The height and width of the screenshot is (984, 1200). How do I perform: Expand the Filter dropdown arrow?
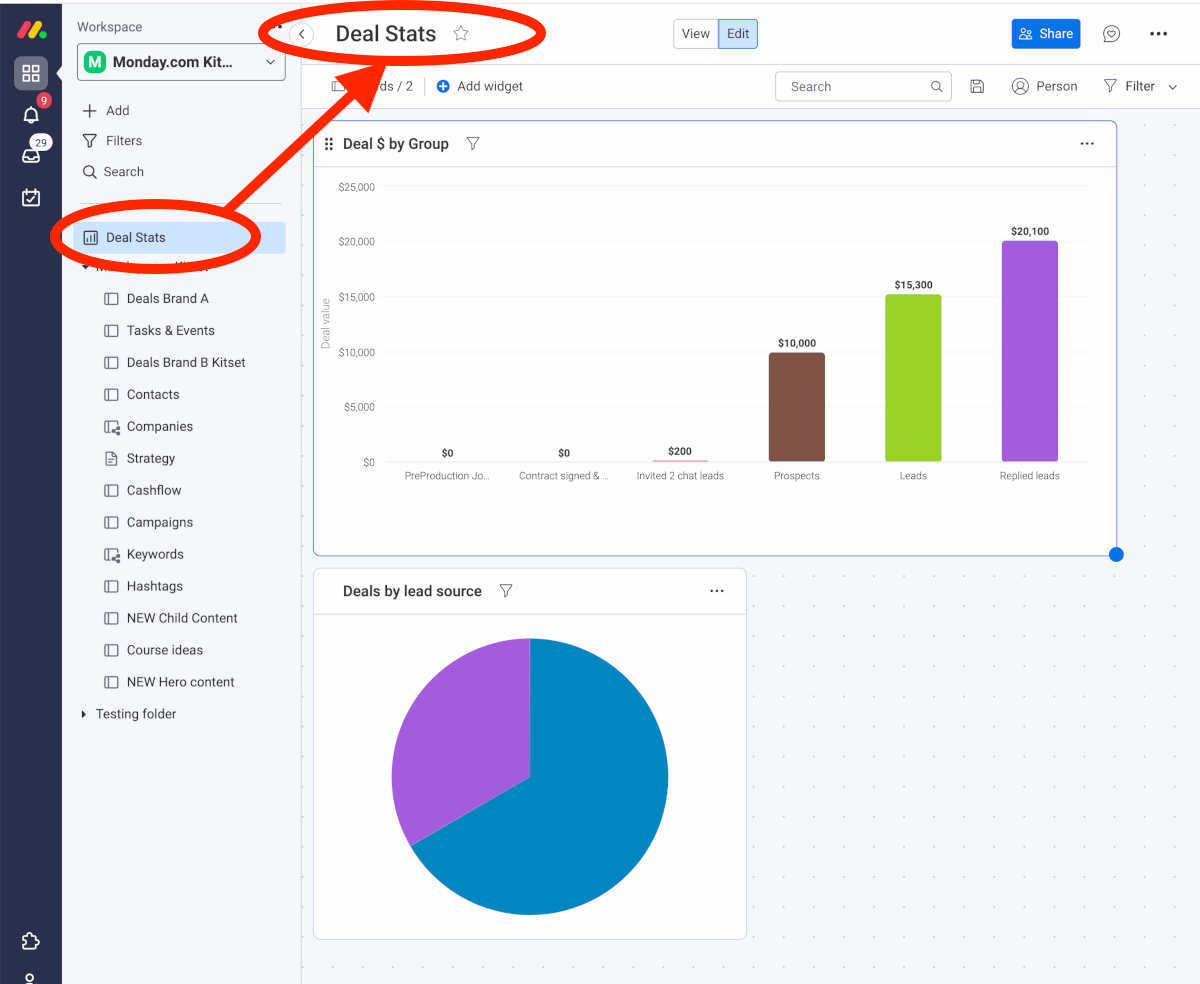point(1173,87)
